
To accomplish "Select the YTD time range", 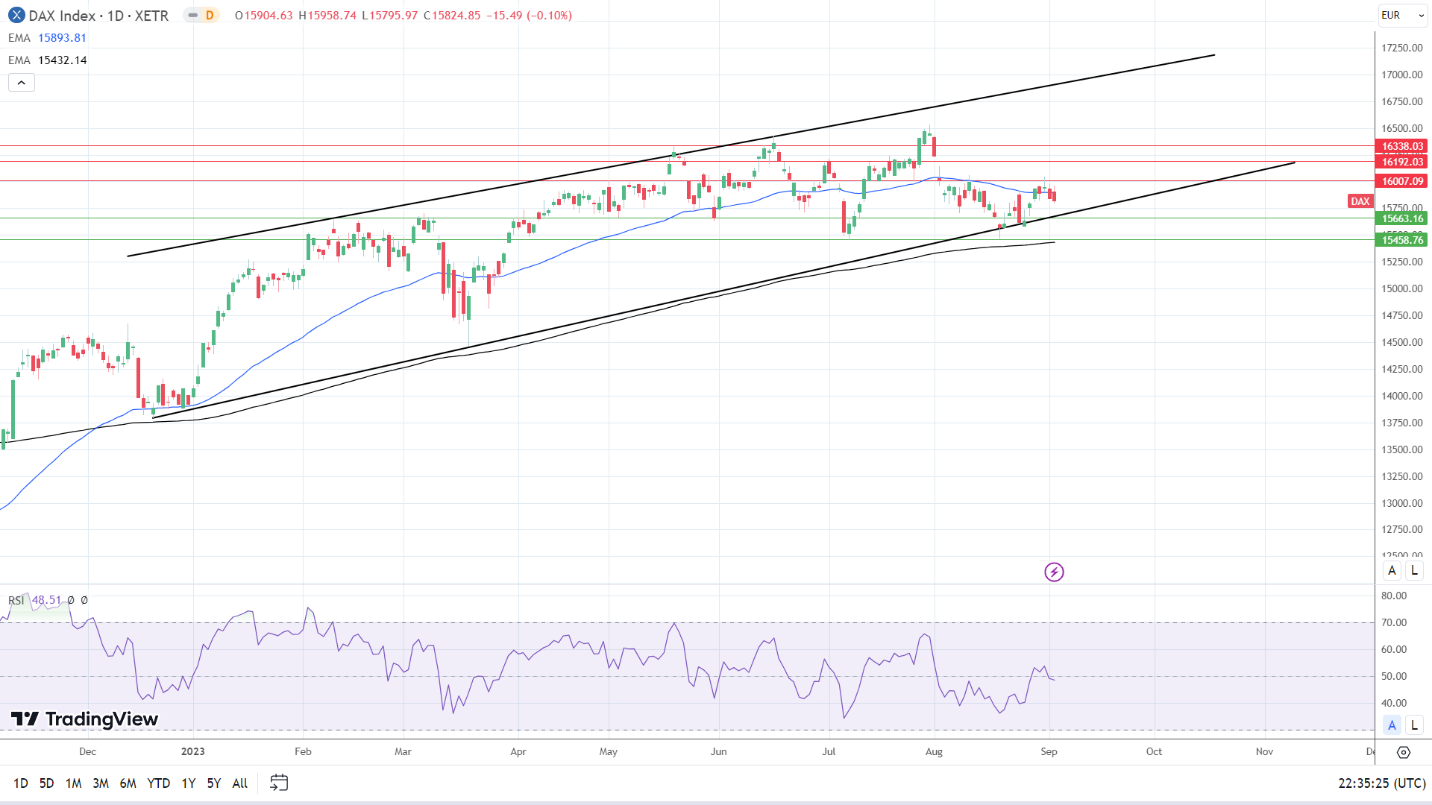I will pos(158,783).
